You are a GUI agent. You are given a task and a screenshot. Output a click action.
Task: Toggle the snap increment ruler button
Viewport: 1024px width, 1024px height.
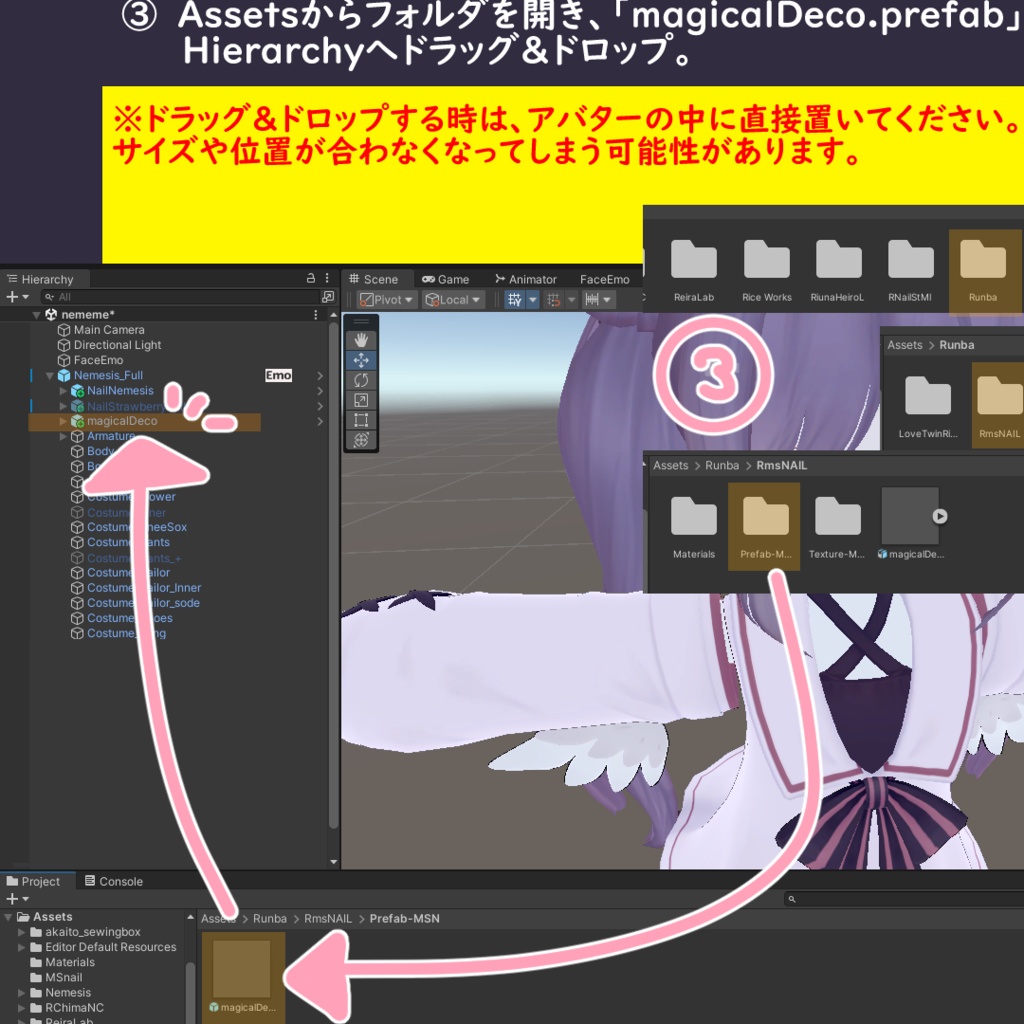click(592, 299)
